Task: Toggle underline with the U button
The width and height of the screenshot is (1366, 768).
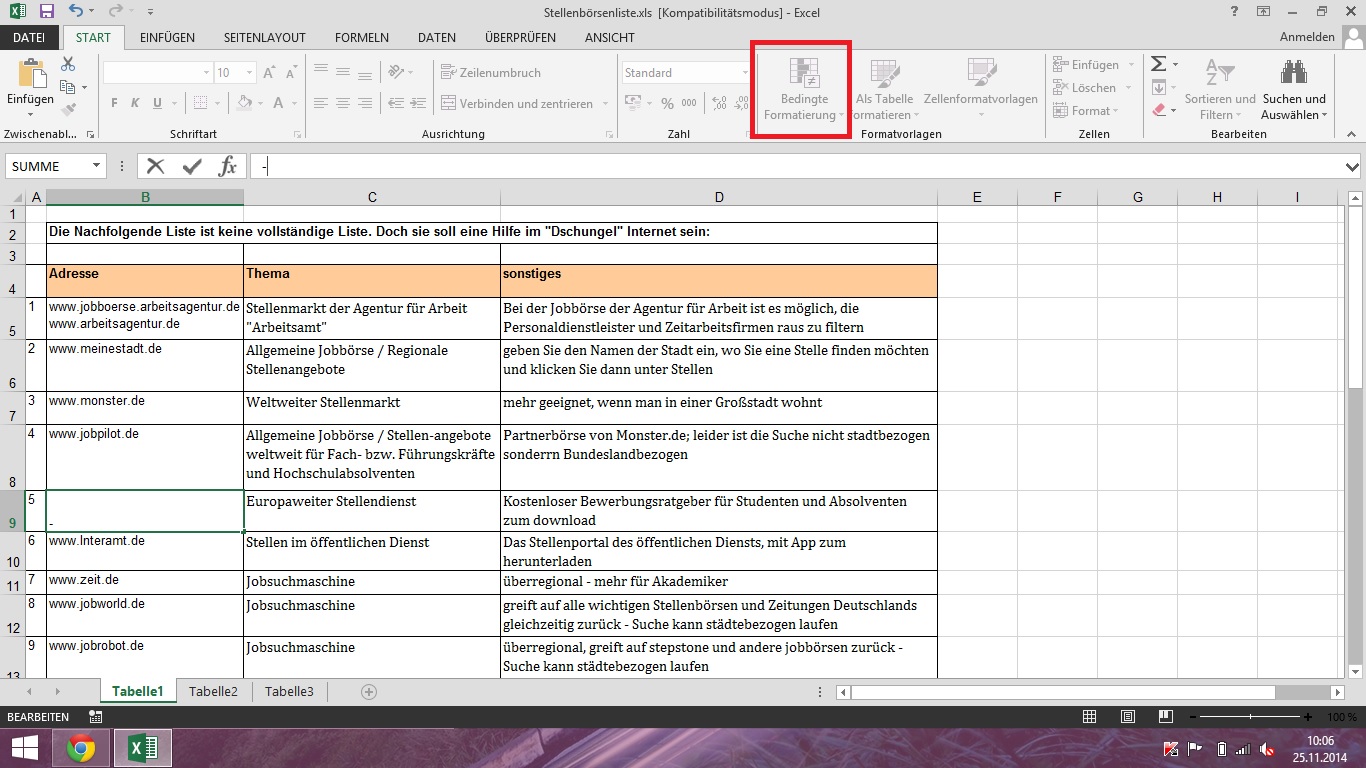Action: click(158, 103)
